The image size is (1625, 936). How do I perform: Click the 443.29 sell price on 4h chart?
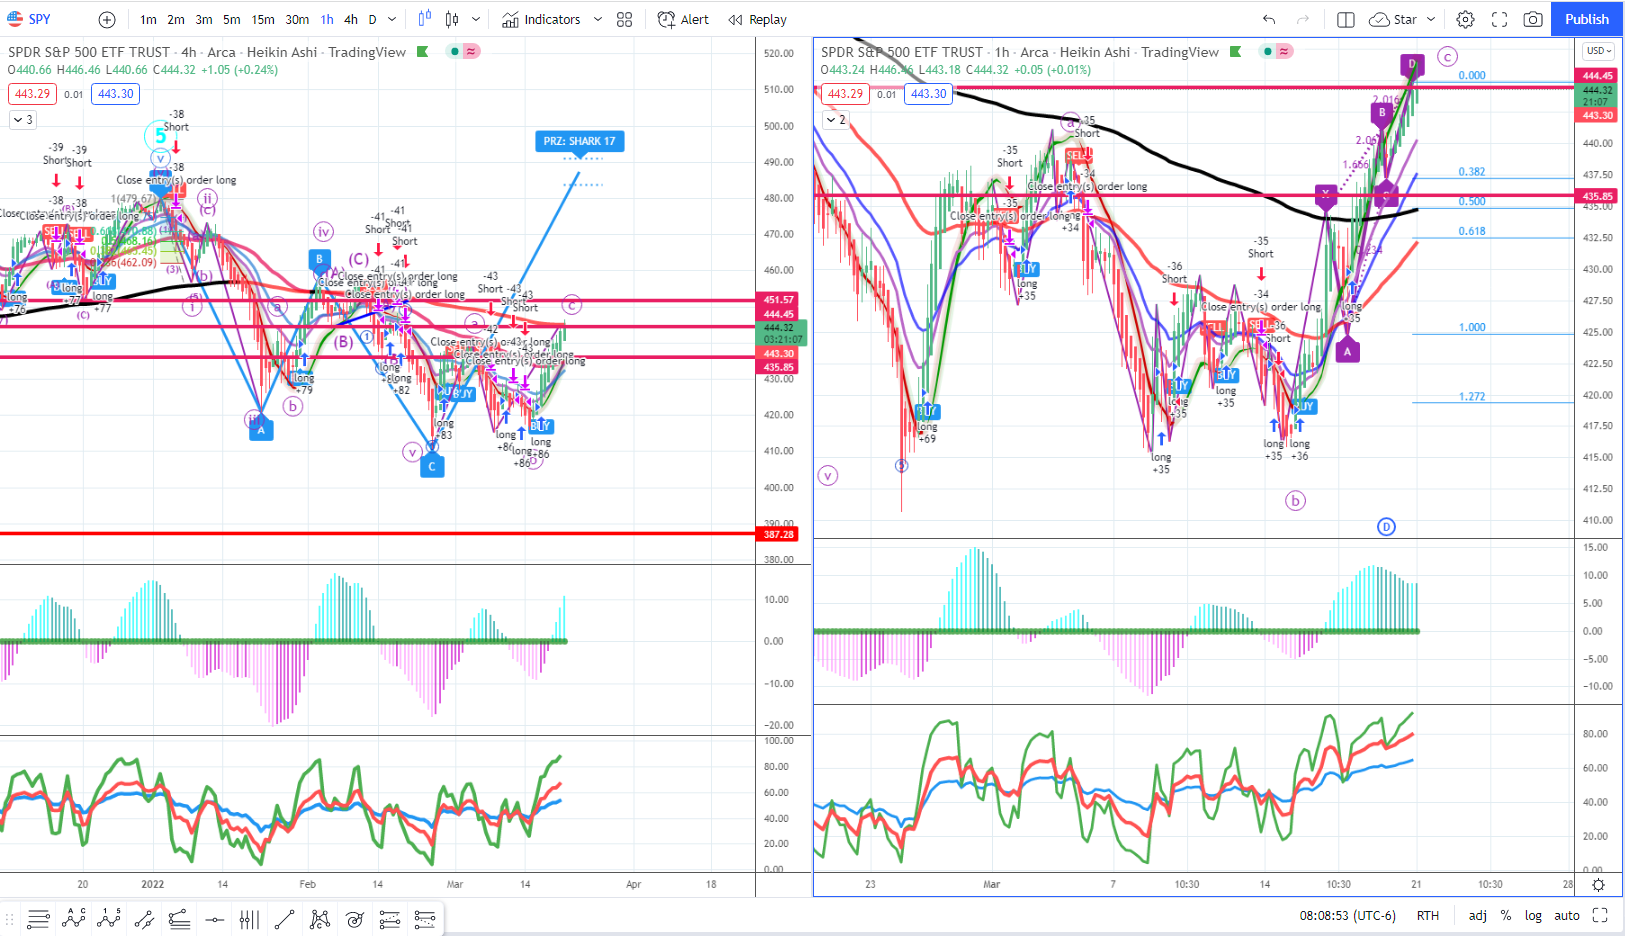pyautogui.click(x=32, y=94)
